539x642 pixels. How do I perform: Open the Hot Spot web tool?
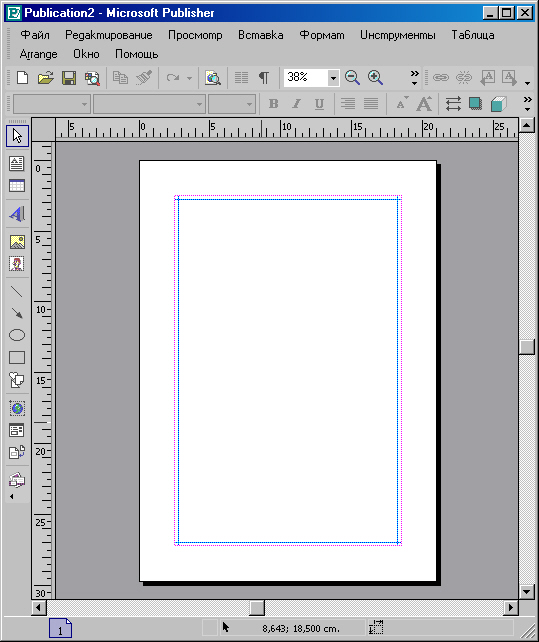click(x=17, y=408)
